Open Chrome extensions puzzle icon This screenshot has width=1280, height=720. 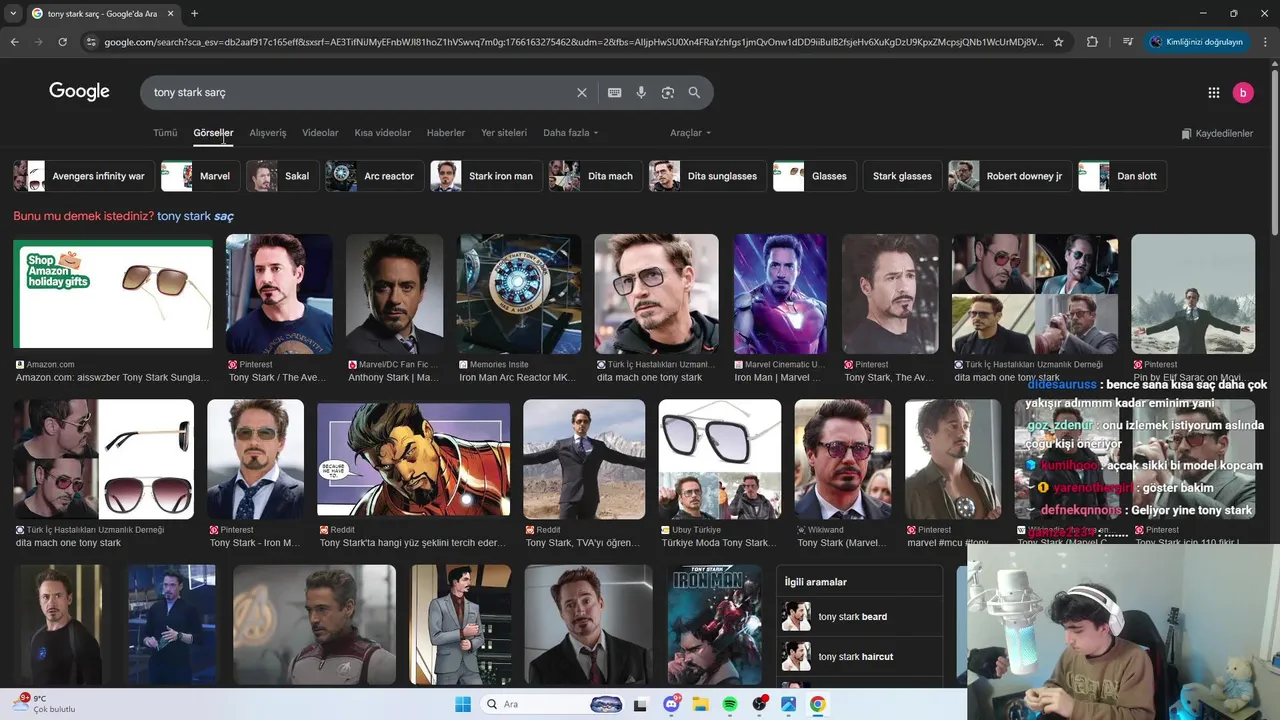click(1092, 42)
